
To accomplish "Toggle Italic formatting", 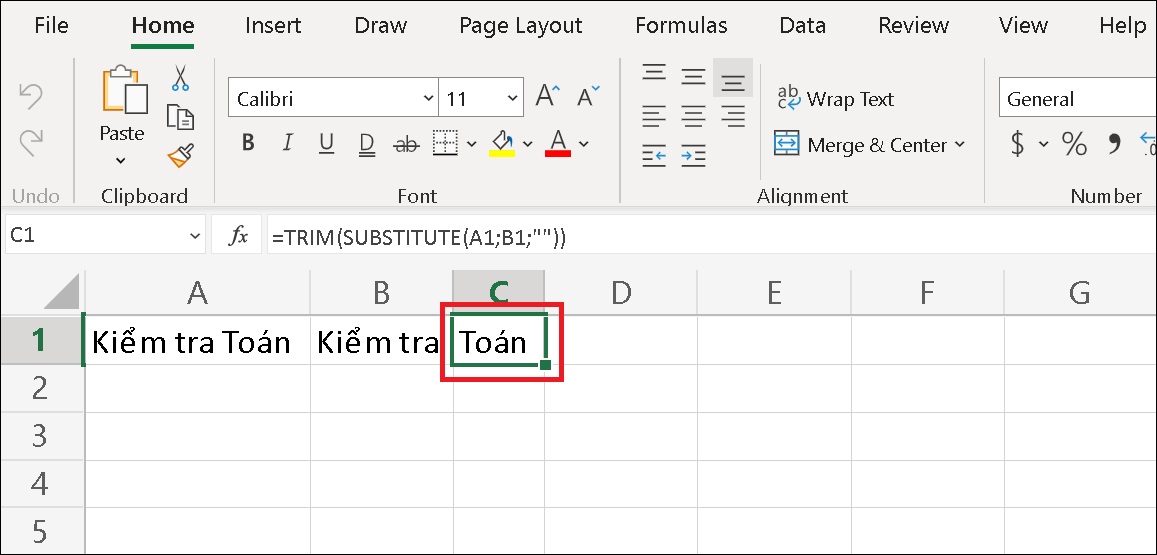I will pyautogui.click(x=287, y=143).
